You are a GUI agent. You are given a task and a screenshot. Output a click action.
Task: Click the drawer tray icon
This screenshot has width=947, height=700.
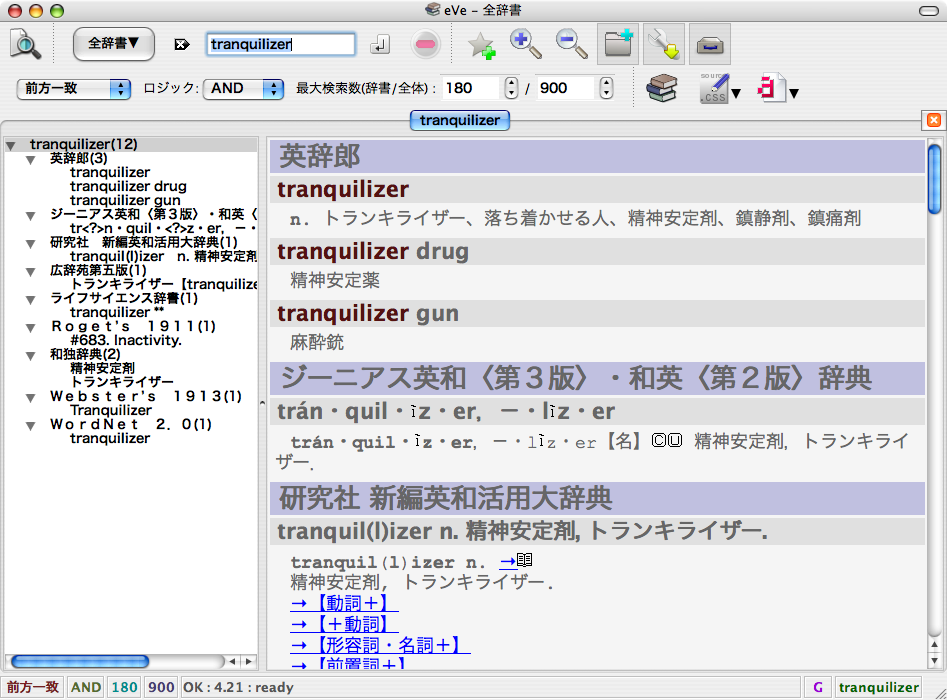(x=710, y=44)
